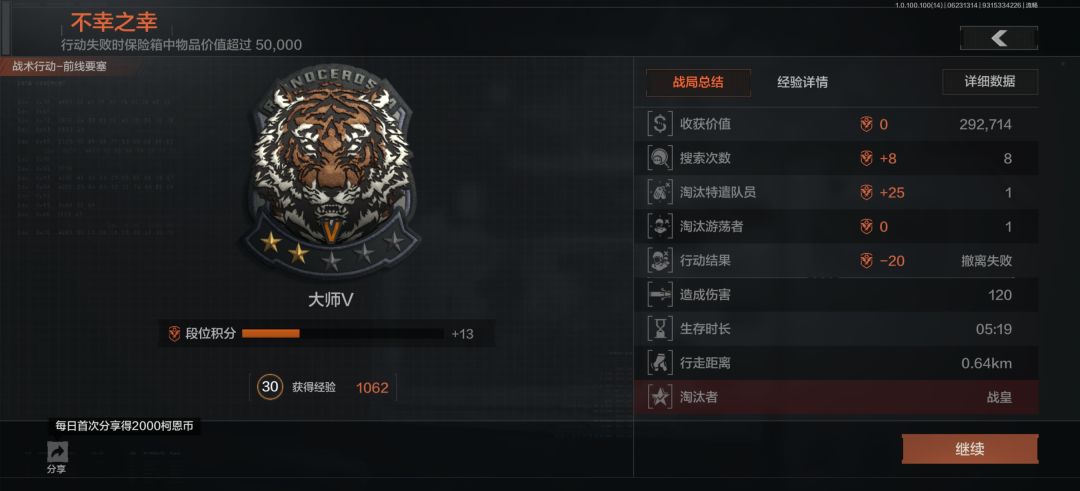Select the 淘汰者 战皇 row
Screen dimensions: 1080x491
836,397
